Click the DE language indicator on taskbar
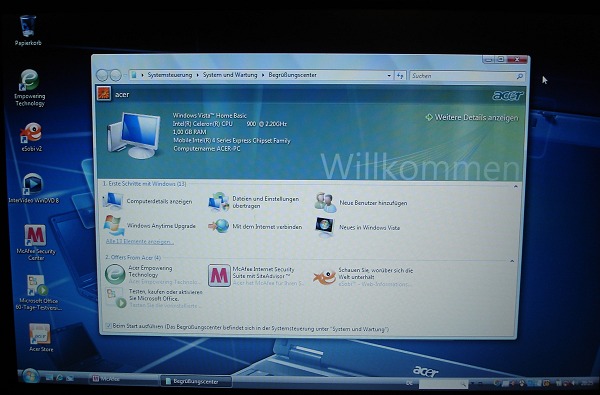This screenshot has height=395, width=600. click(409, 383)
